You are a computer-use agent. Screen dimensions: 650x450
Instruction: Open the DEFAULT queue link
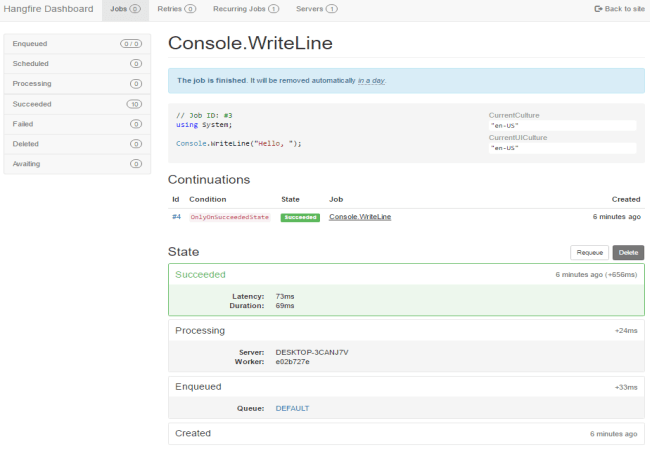point(292,408)
